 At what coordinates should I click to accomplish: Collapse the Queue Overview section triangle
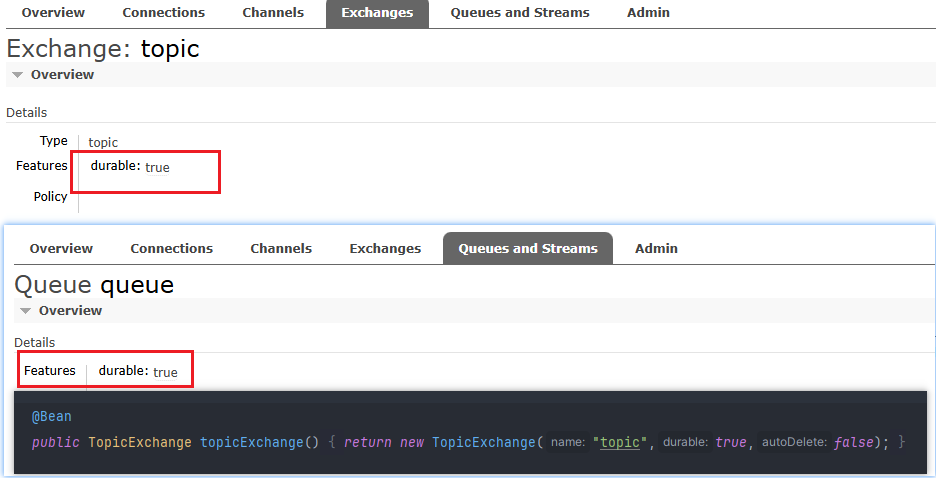(x=26, y=311)
